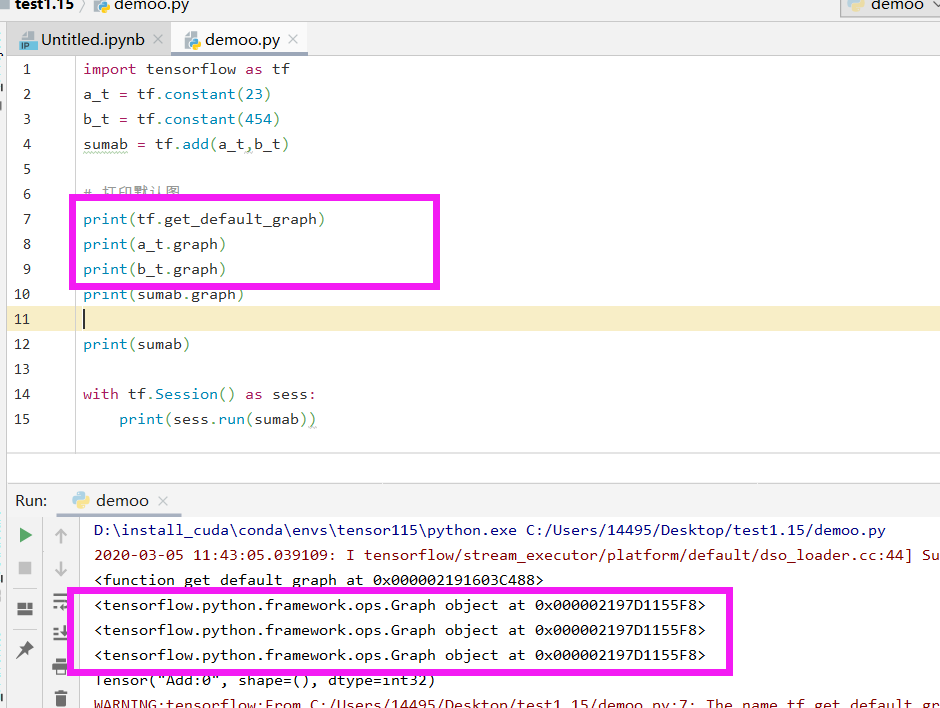Click the 'sumab = tf.add(a_t,b_t)' line

[x=186, y=144]
